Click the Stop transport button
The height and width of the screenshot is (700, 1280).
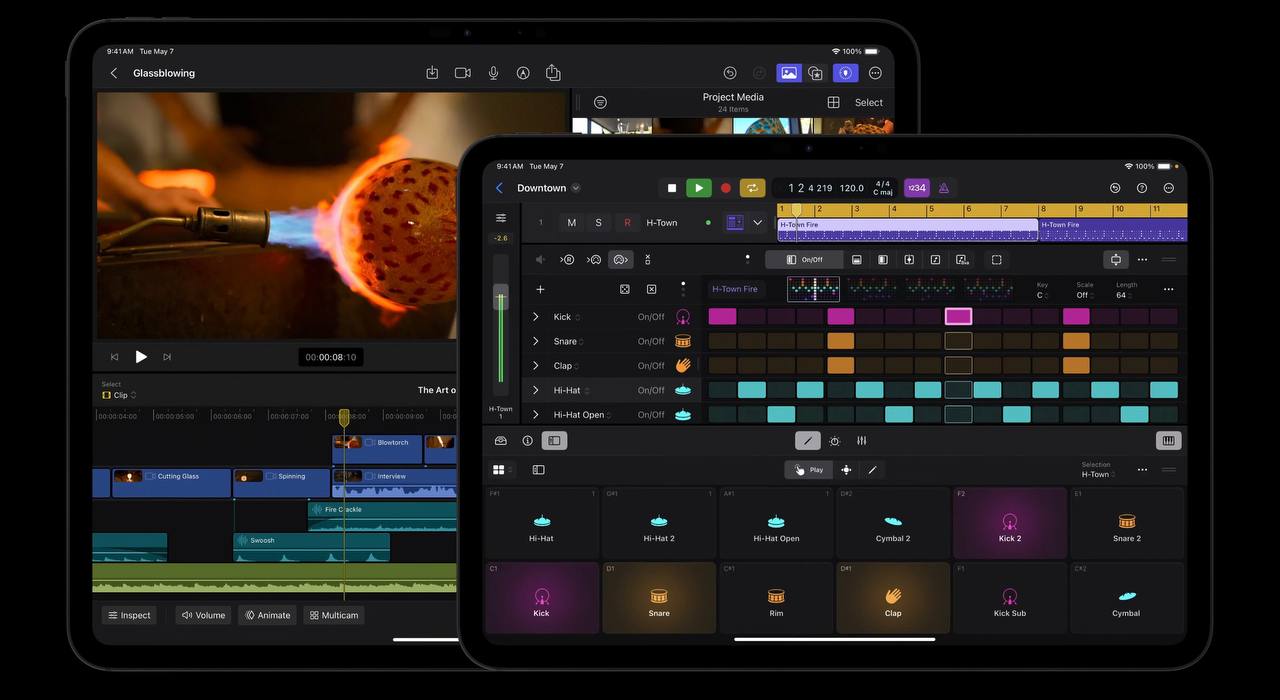coord(672,188)
